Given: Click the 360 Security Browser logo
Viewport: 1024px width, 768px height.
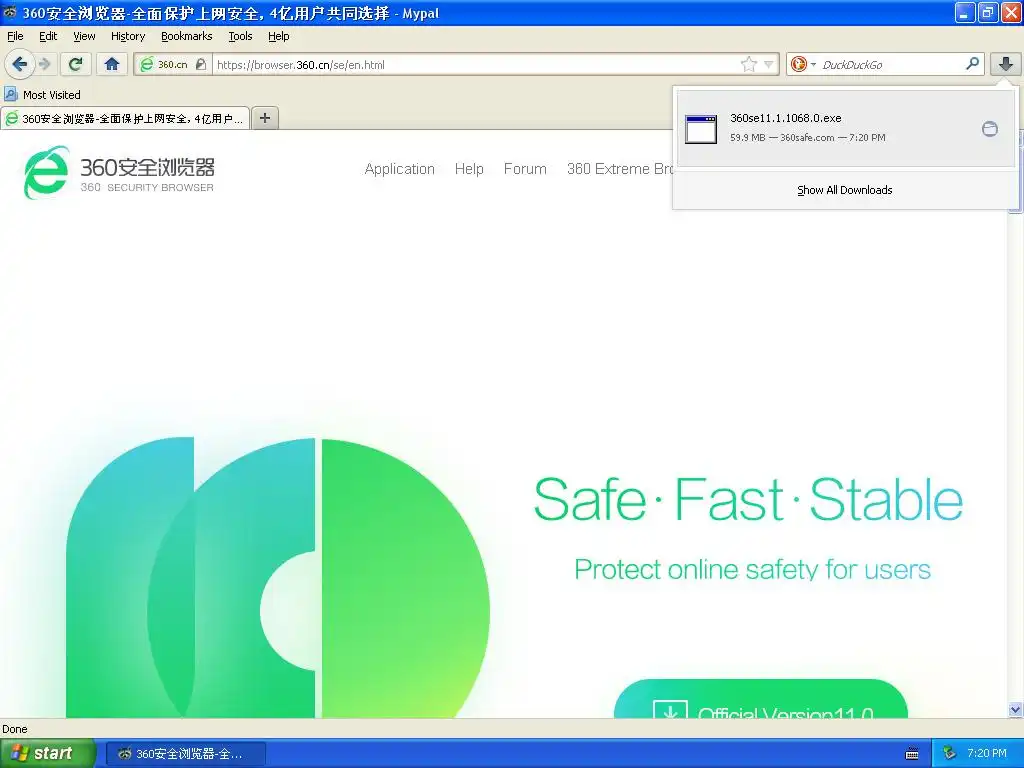Looking at the screenshot, I should point(119,172).
